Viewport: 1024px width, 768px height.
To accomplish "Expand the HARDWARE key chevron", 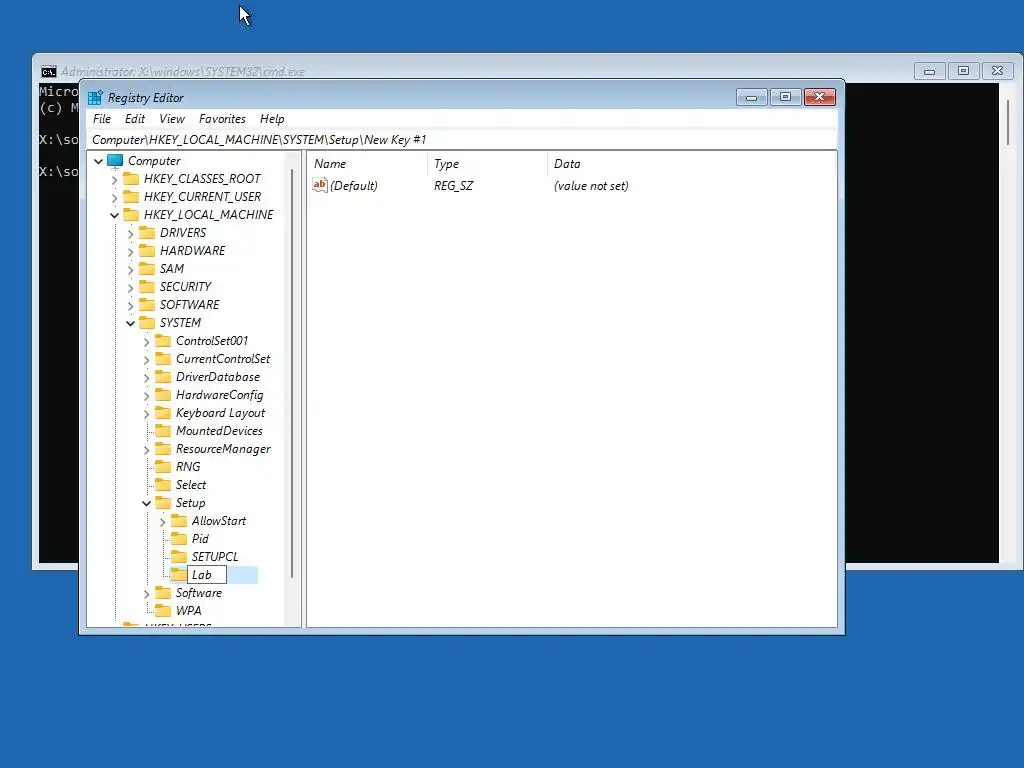I will [130, 251].
